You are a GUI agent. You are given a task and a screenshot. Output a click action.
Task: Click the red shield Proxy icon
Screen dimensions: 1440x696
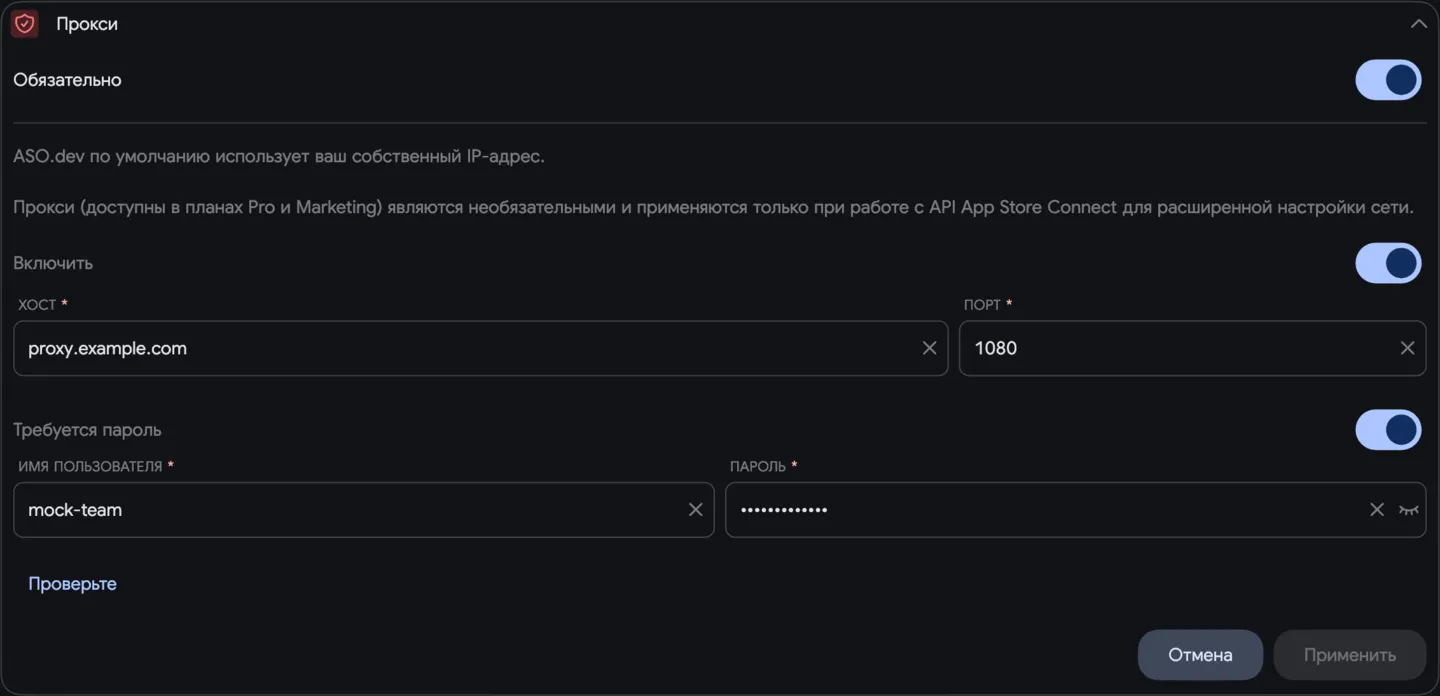pos(25,24)
